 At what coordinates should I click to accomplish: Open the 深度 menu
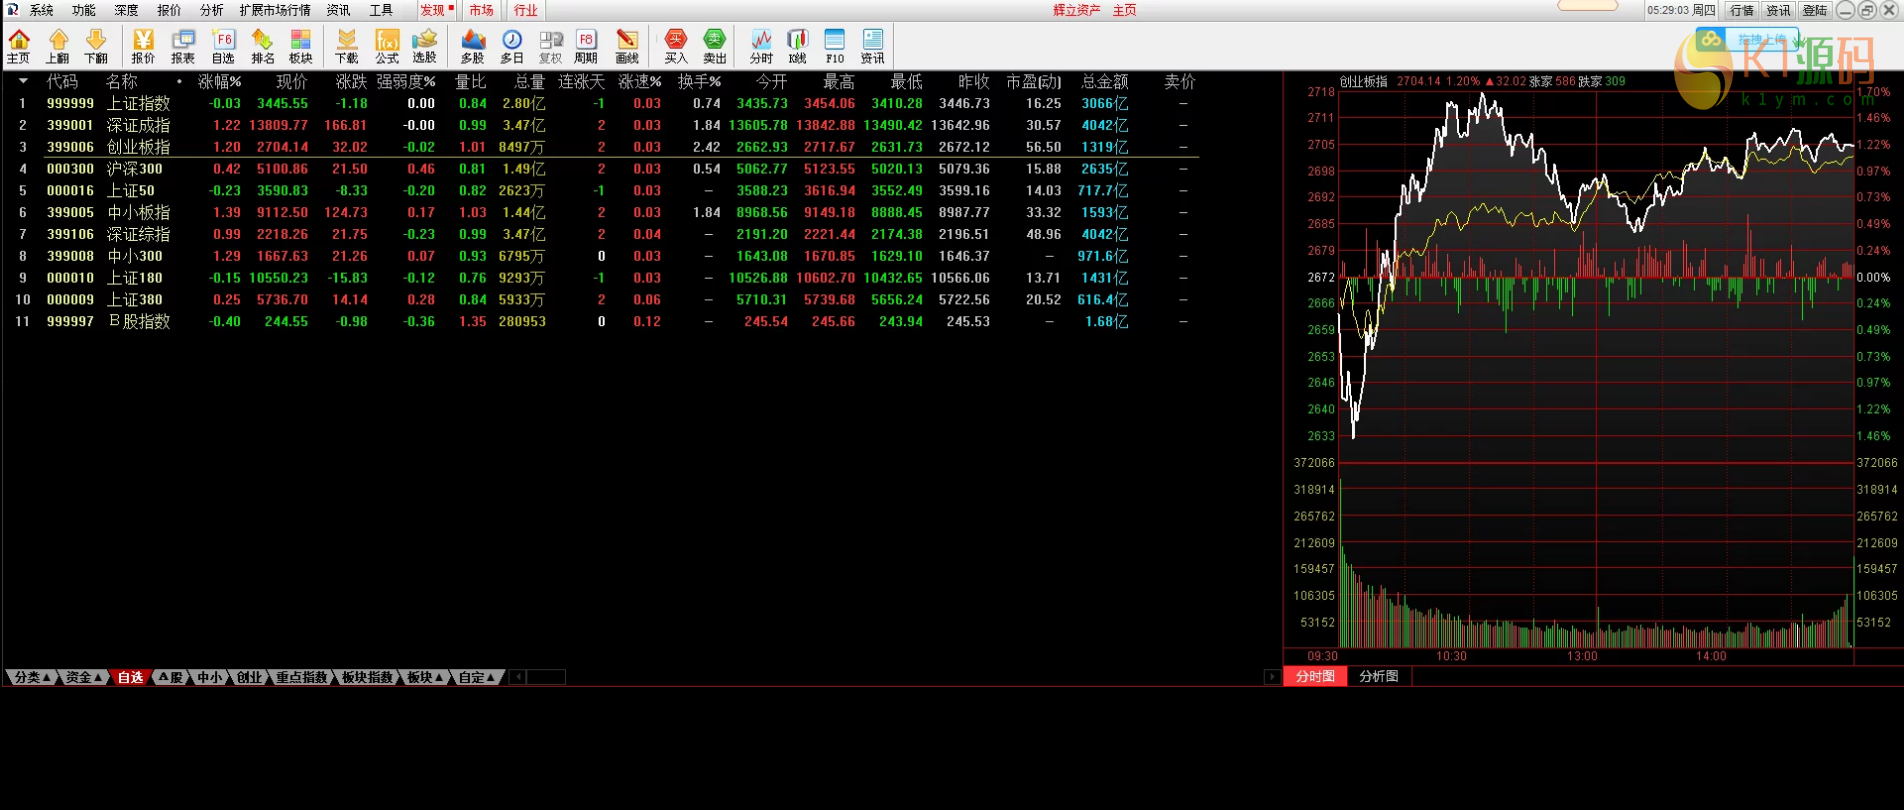tap(126, 10)
